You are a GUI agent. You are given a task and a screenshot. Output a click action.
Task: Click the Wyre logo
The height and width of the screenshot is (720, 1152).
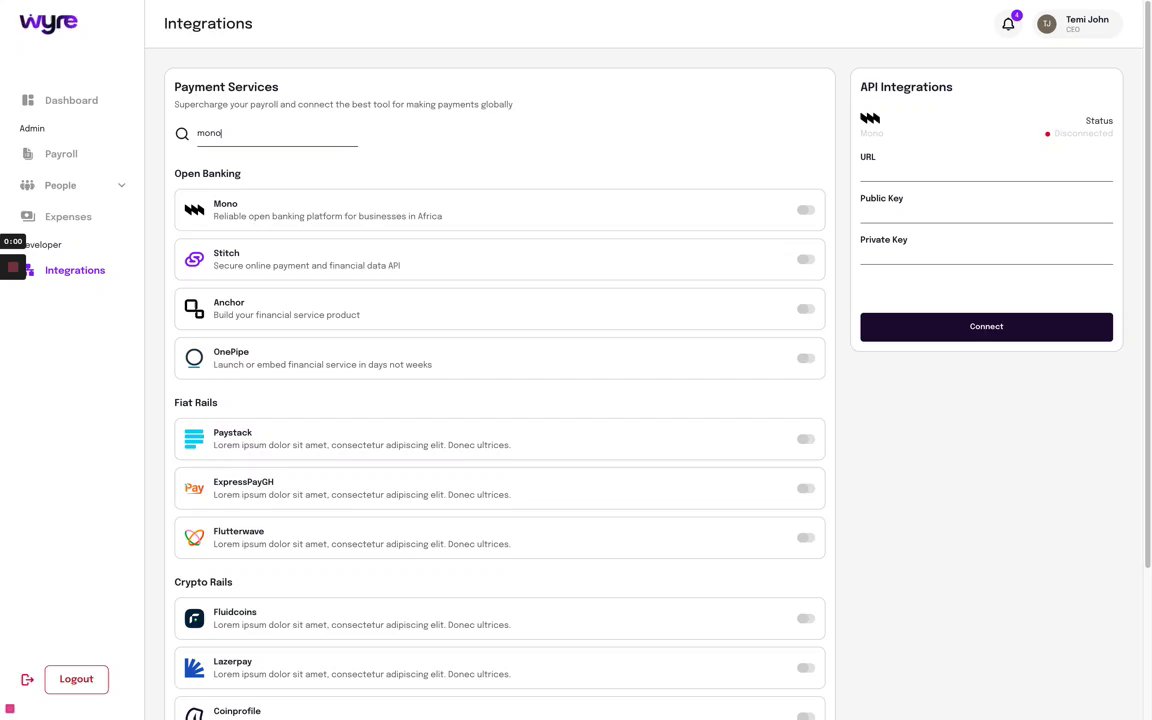click(48, 23)
